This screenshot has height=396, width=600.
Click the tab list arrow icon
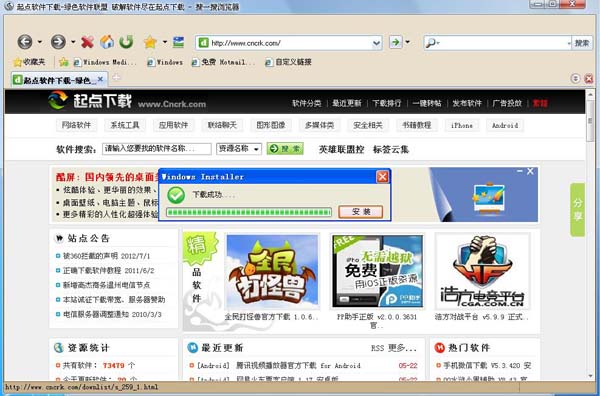(575, 79)
